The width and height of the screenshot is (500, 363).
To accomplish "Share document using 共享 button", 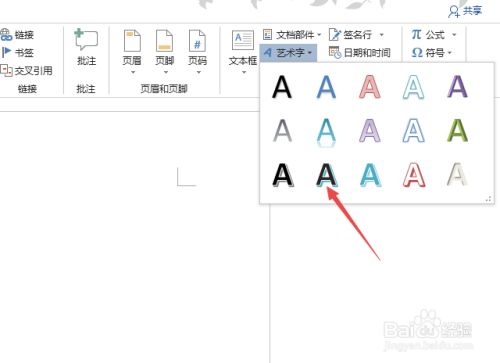I will click(465, 11).
